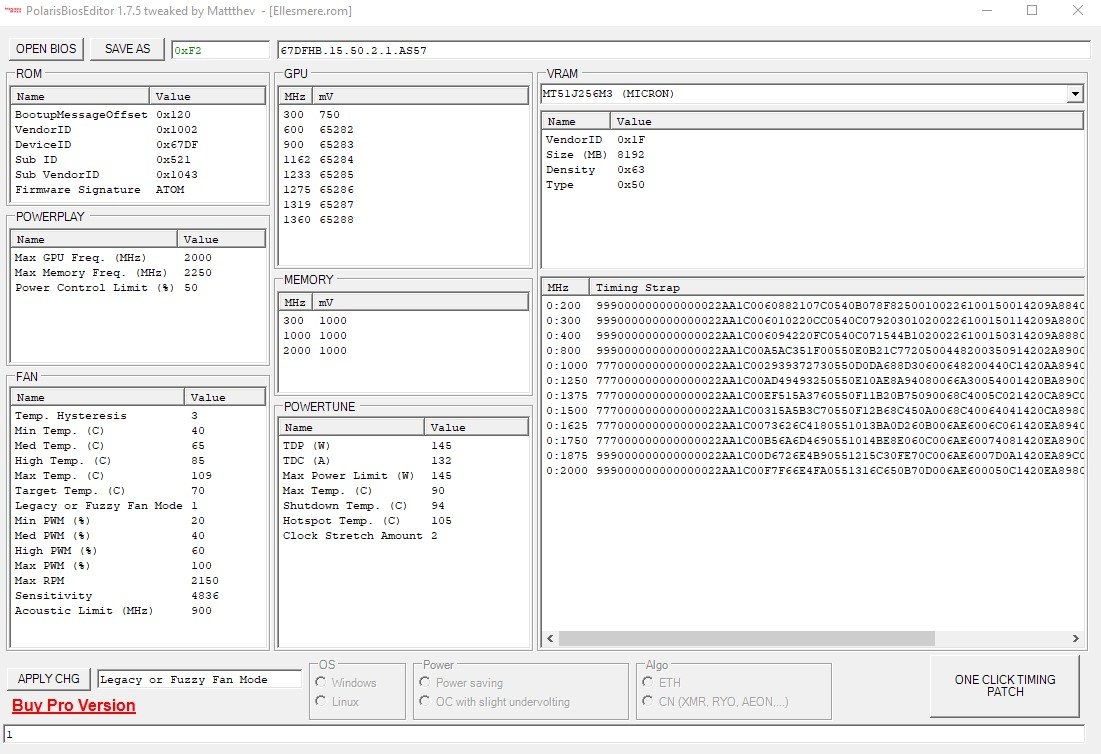Expand the VRAM memory type dropdown
The width and height of the screenshot is (1101, 754).
1075,94
